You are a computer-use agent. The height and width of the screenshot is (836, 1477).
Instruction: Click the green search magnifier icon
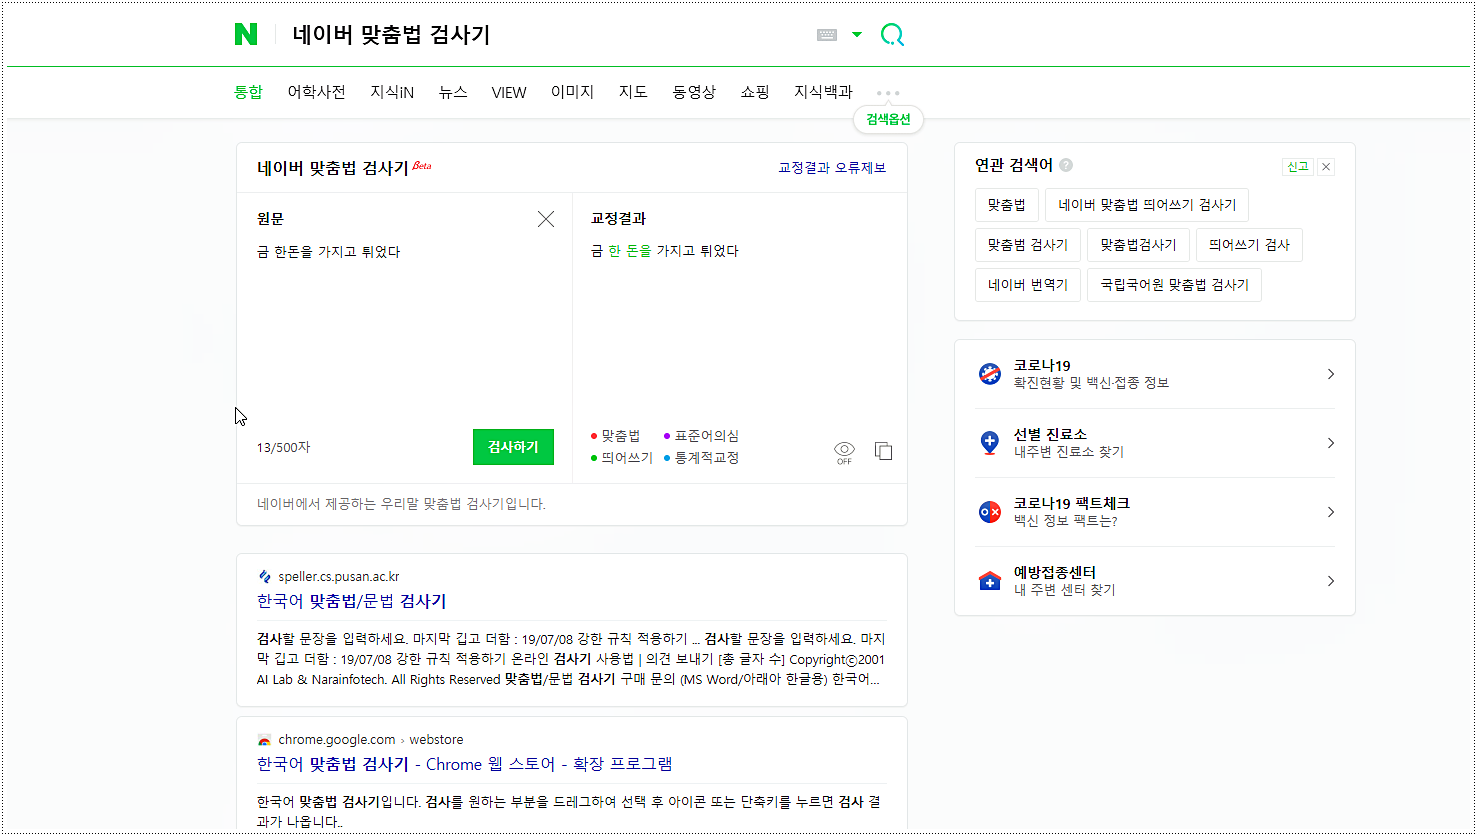click(x=892, y=35)
